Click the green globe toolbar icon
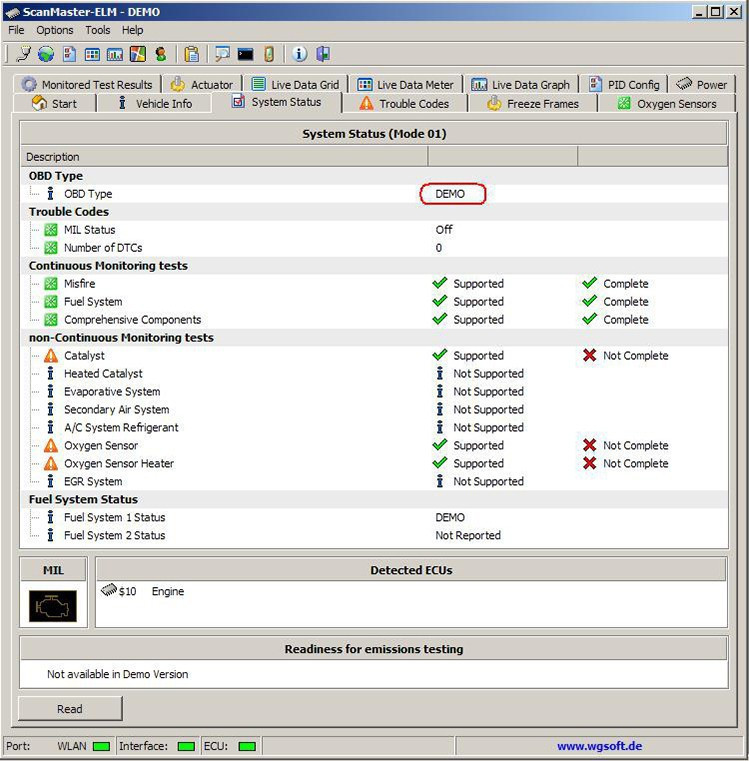Viewport: 749px width, 761px height. click(x=46, y=54)
